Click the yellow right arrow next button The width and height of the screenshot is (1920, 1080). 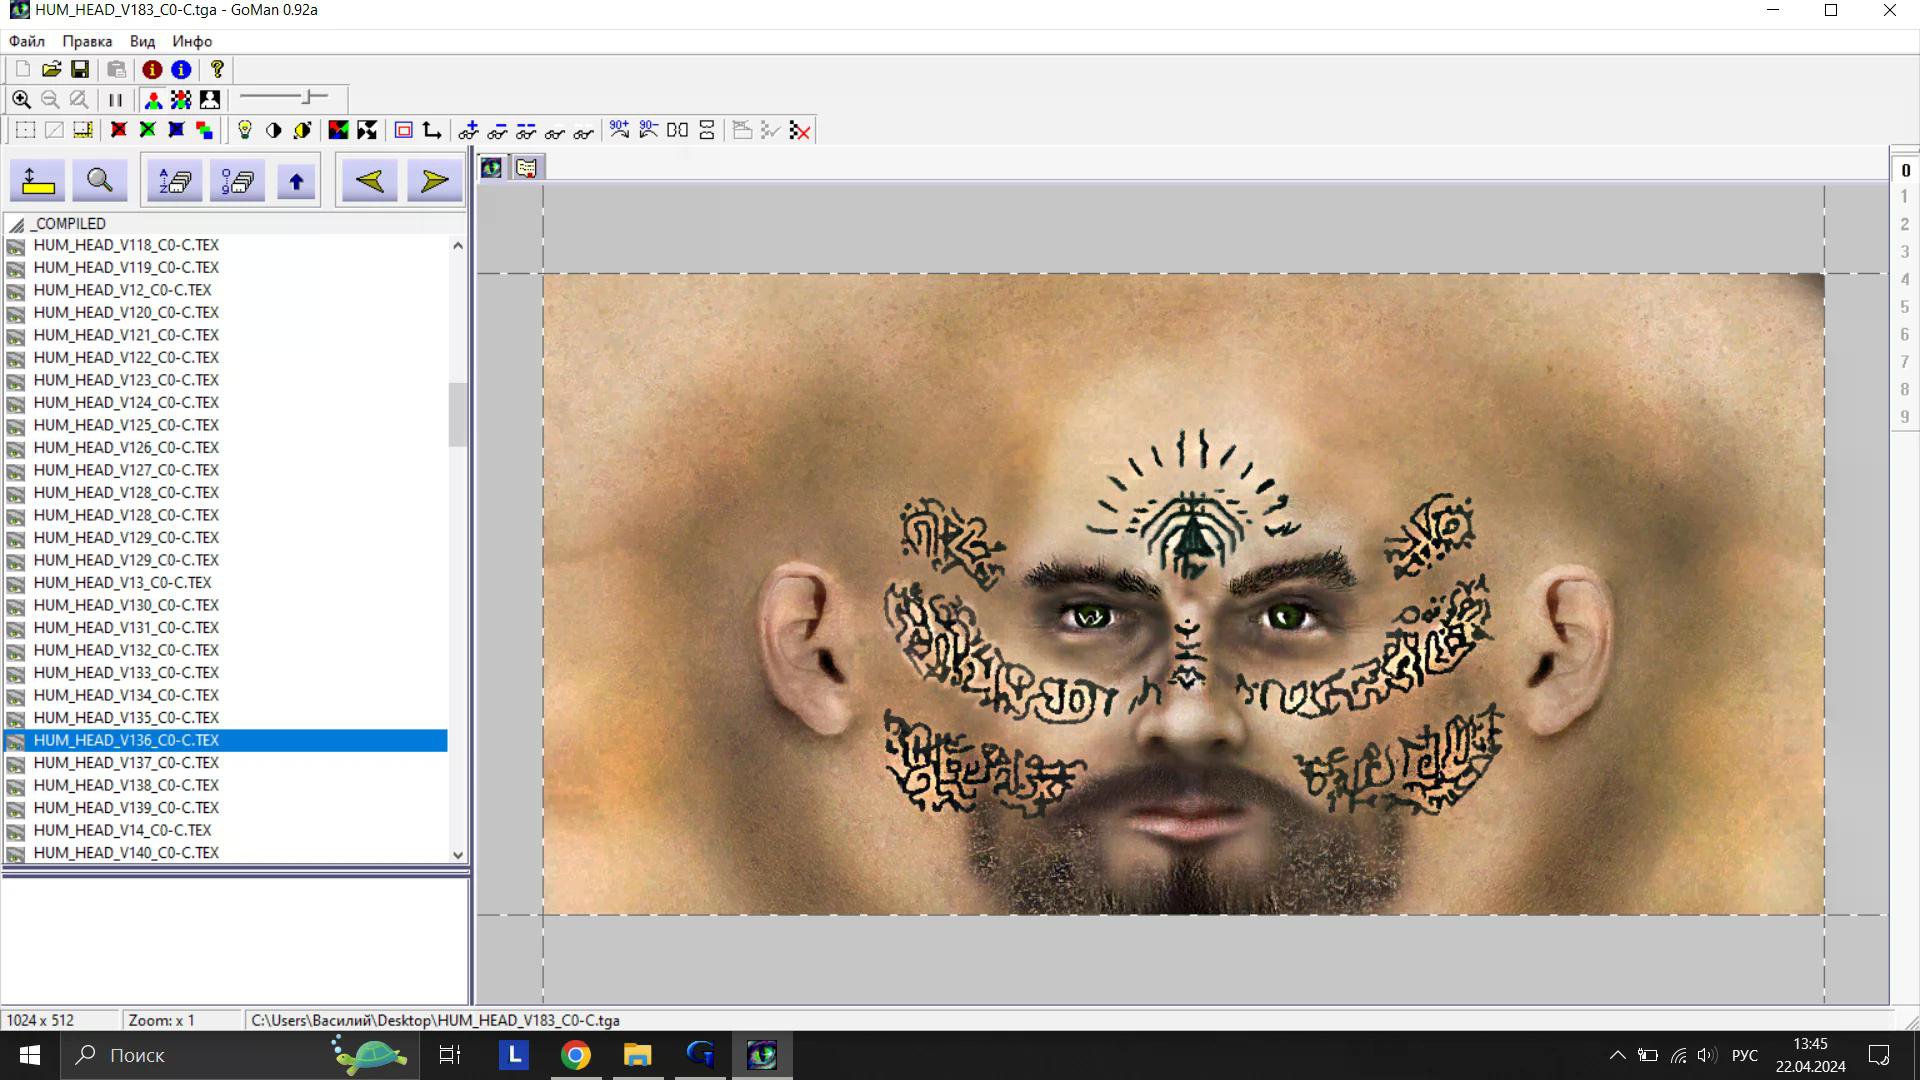click(434, 181)
